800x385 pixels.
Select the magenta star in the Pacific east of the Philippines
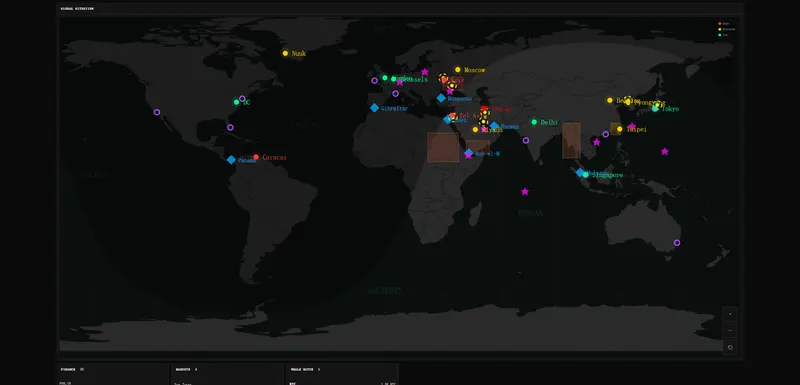pyautogui.click(x=664, y=151)
